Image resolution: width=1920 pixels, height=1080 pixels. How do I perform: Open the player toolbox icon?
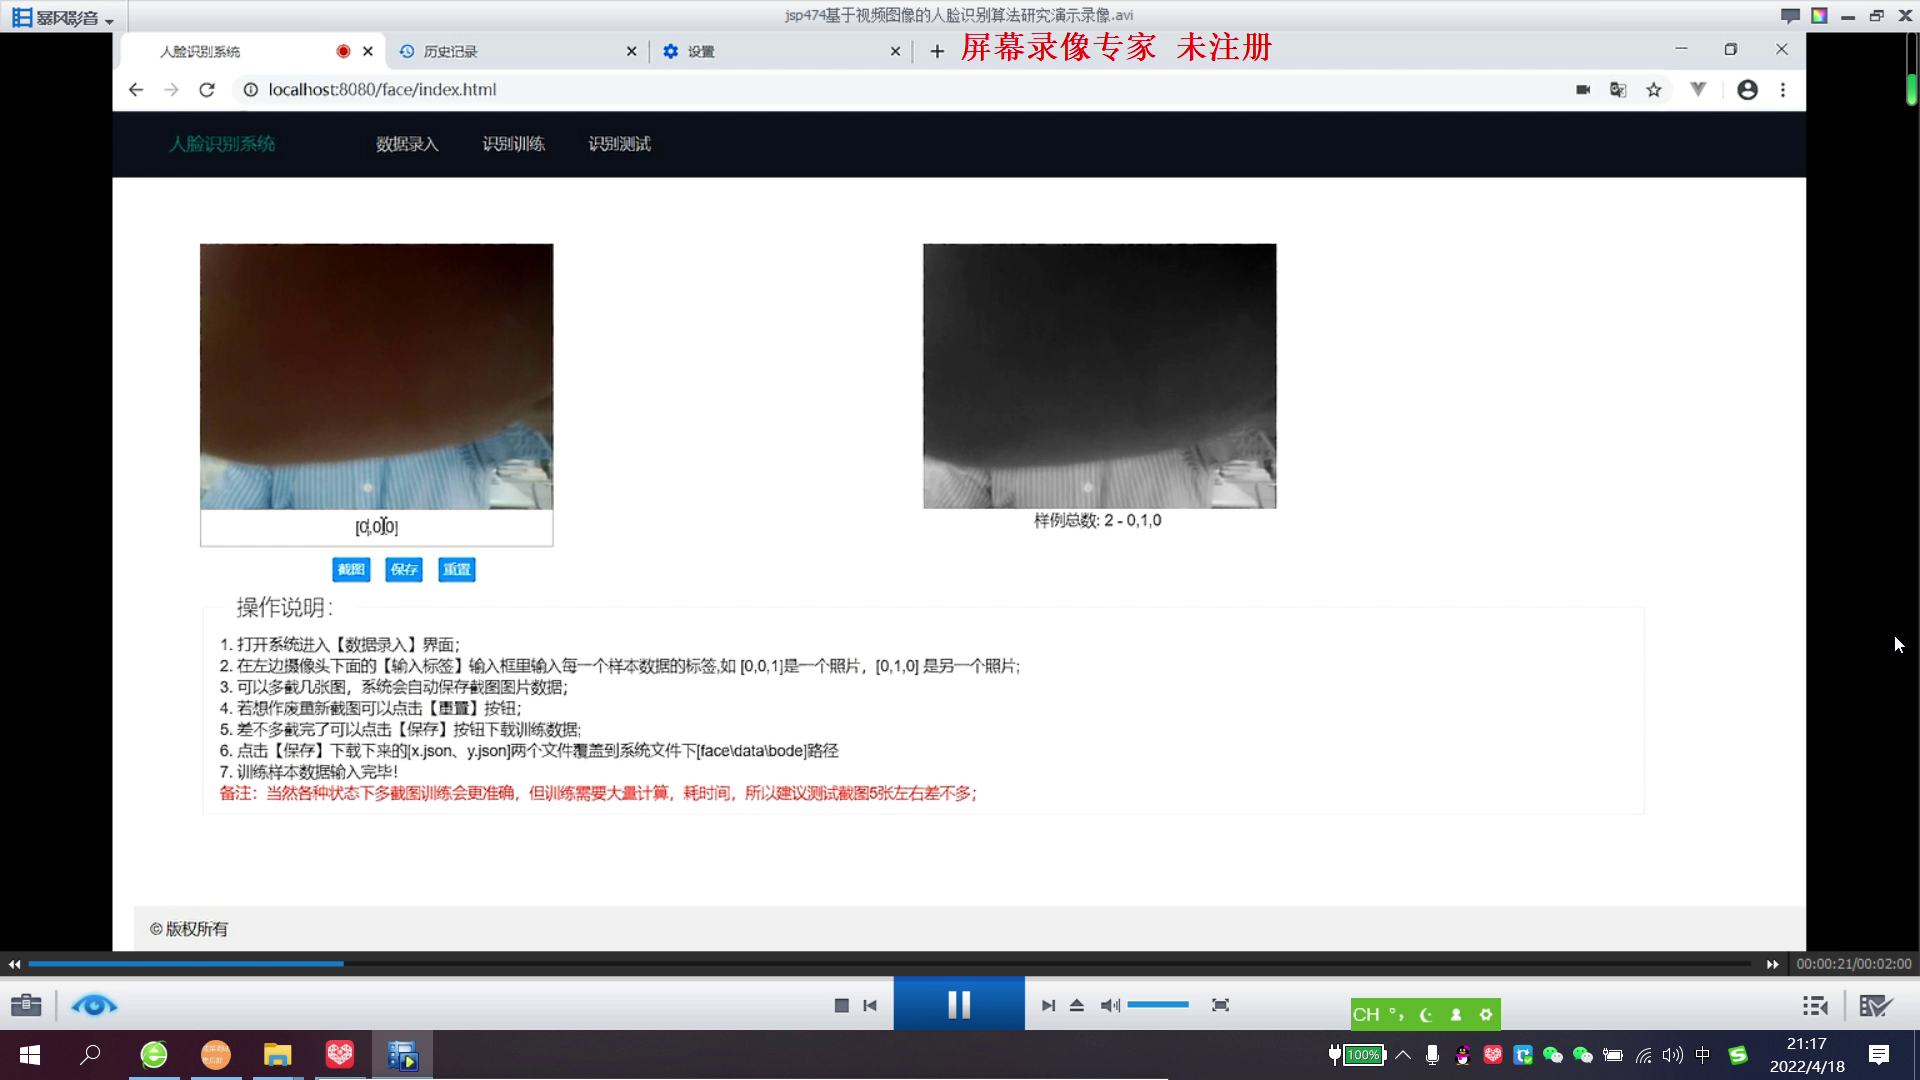point(27,1005)
